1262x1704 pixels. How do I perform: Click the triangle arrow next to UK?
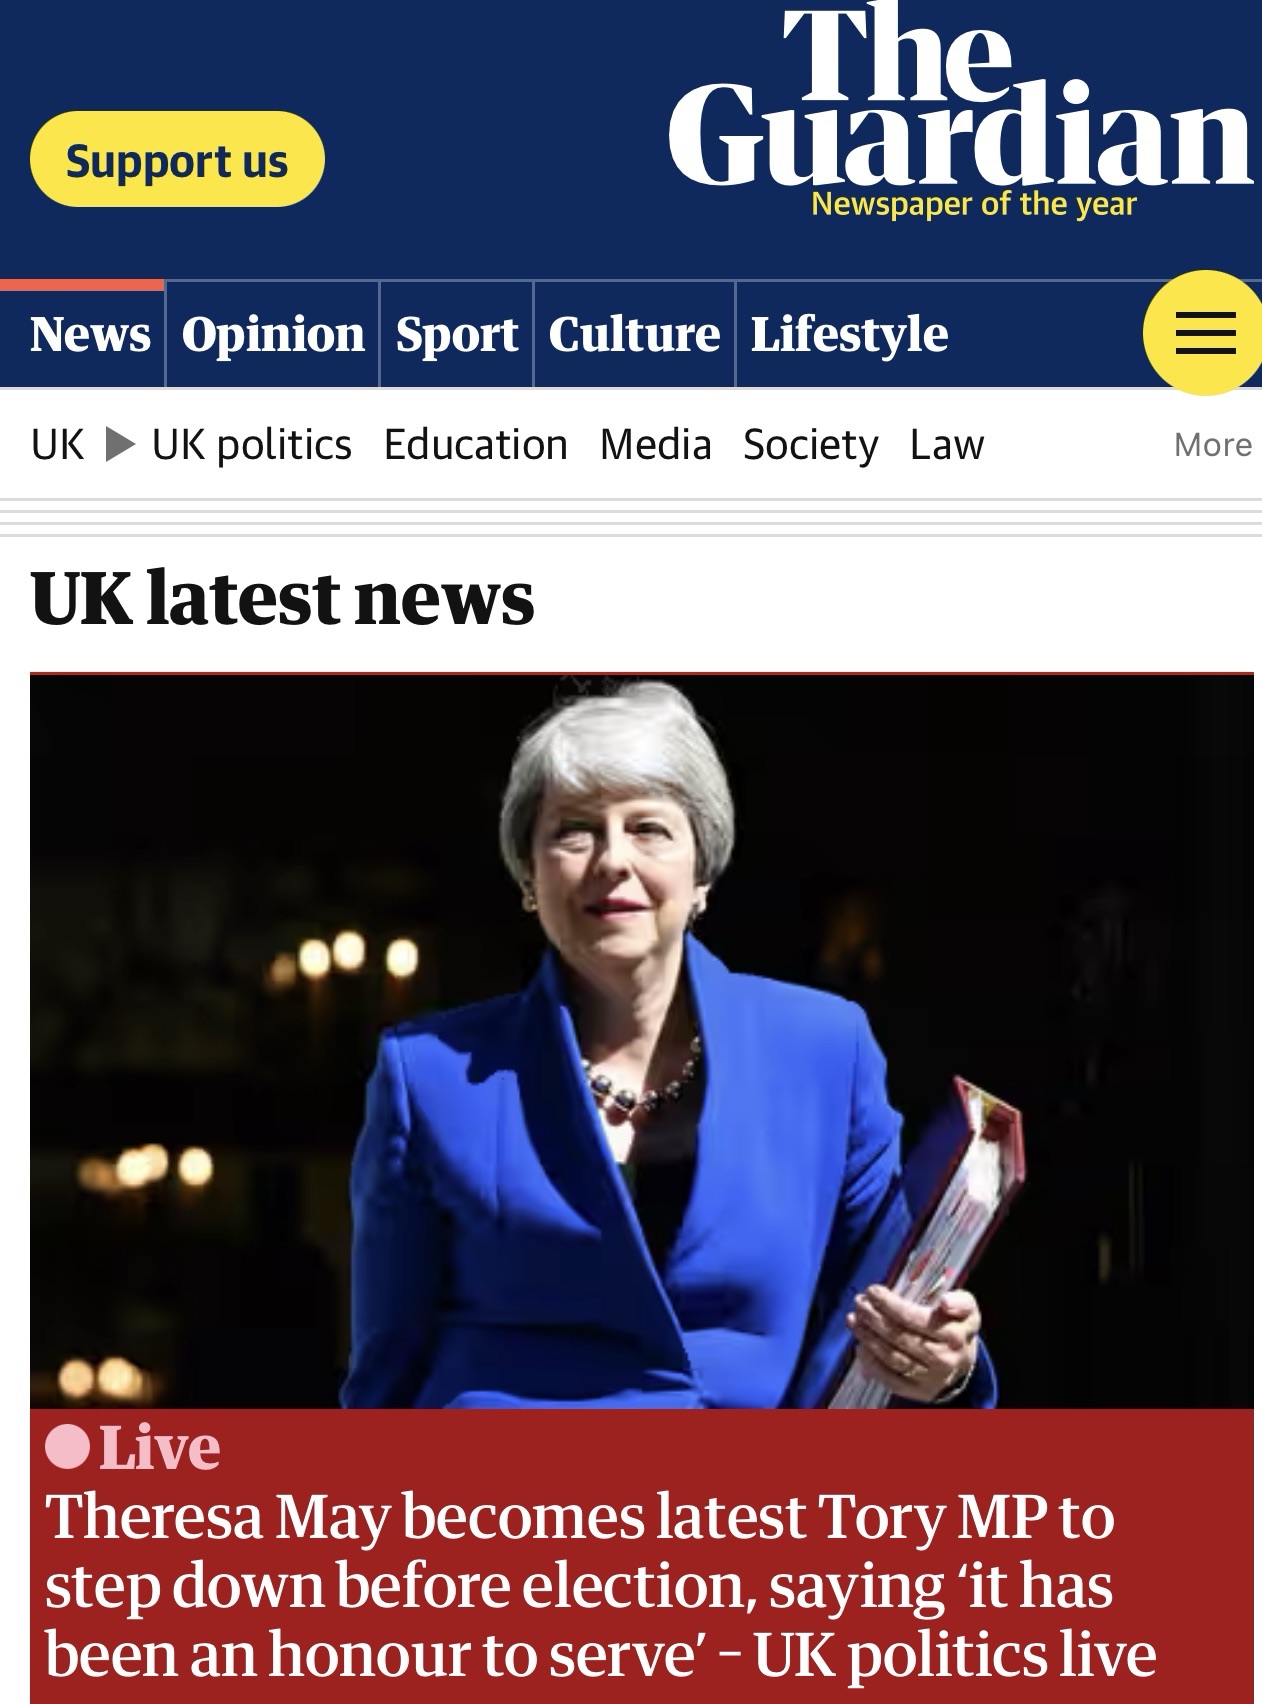119,444
